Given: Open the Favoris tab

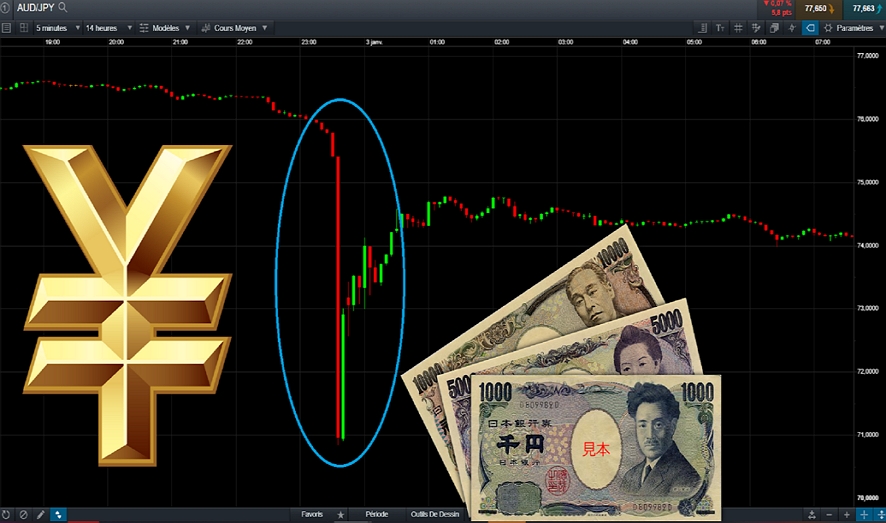Looking at the screenshot, I should [x=312, y=514].
